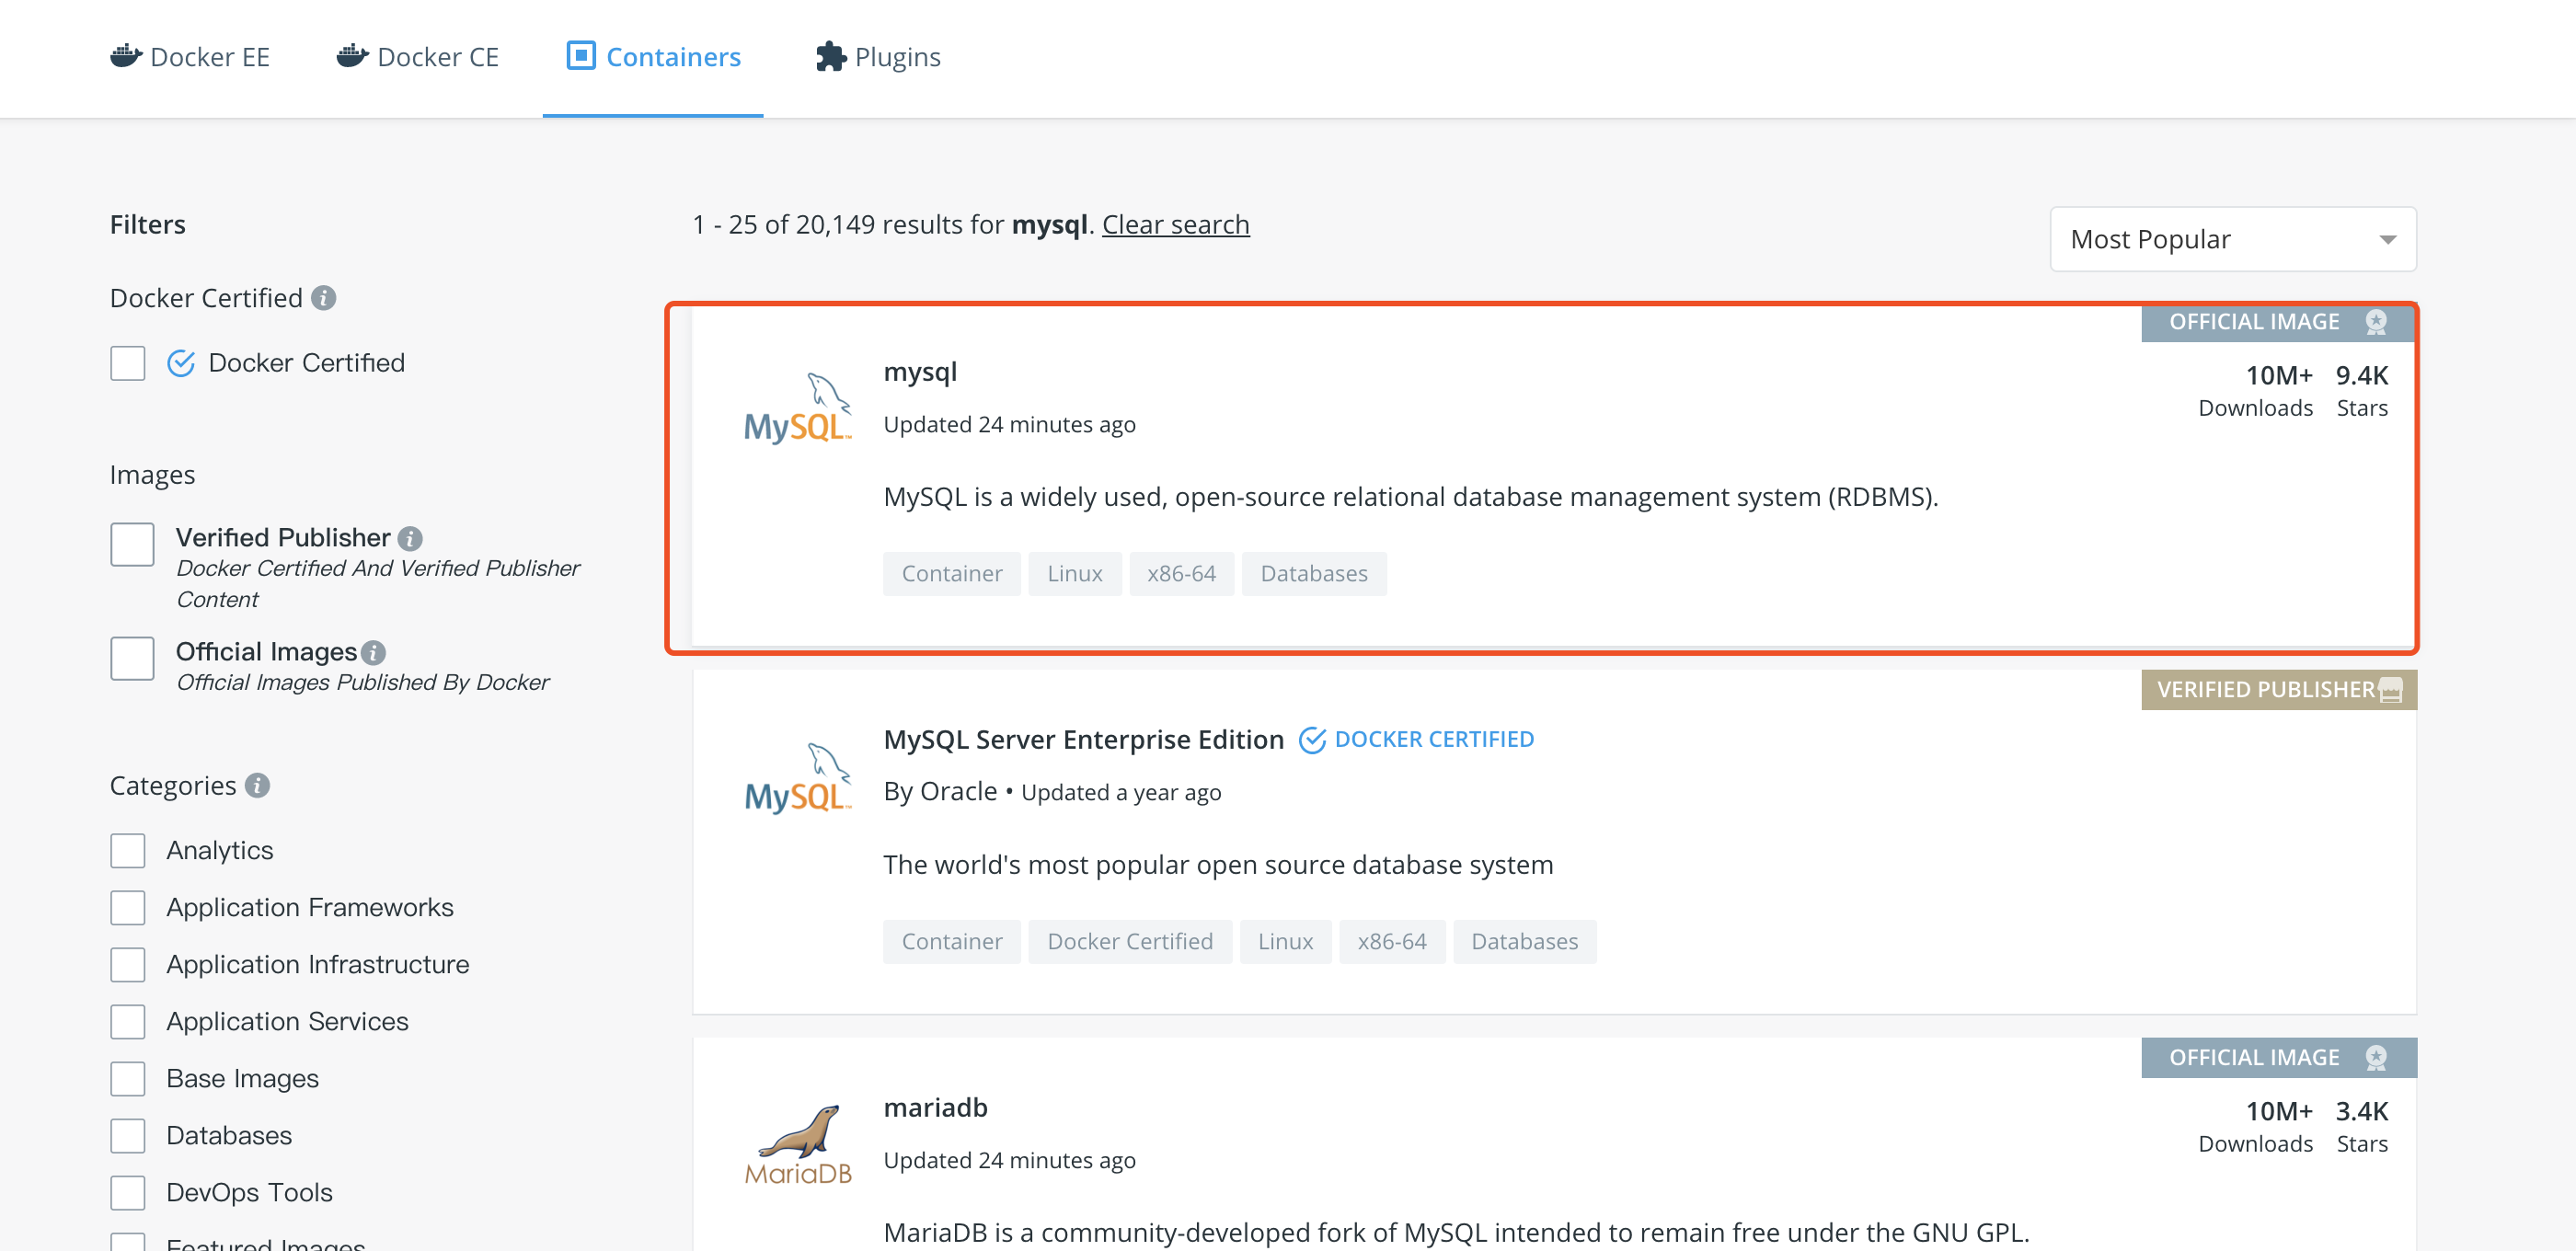Click Official Image ribbon icon on mysql card

(x=2376, y=322)
